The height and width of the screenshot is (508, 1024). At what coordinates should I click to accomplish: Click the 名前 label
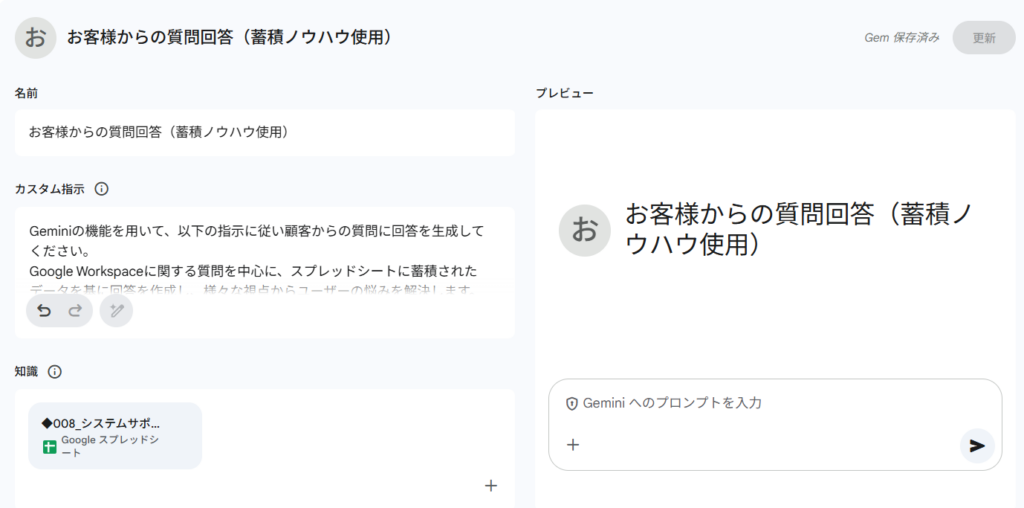(x=25, y=93)
